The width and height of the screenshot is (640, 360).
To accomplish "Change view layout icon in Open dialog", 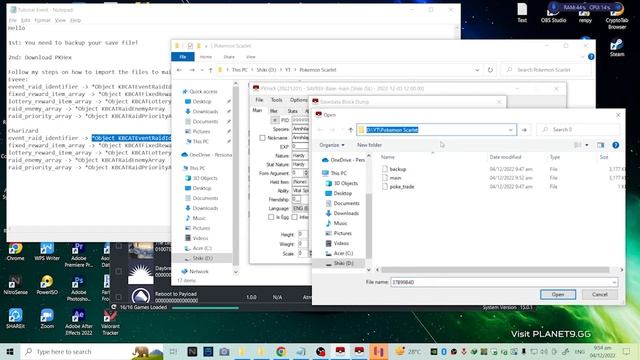I will 578,145.
